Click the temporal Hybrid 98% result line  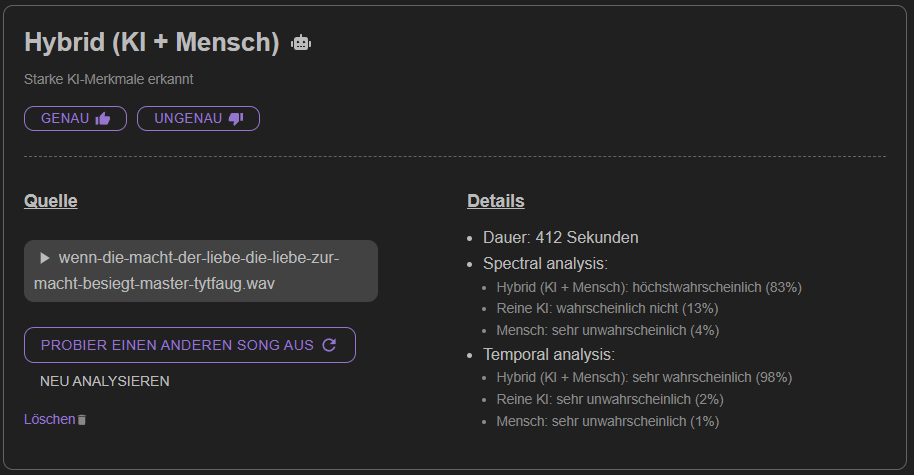point(644,378)
